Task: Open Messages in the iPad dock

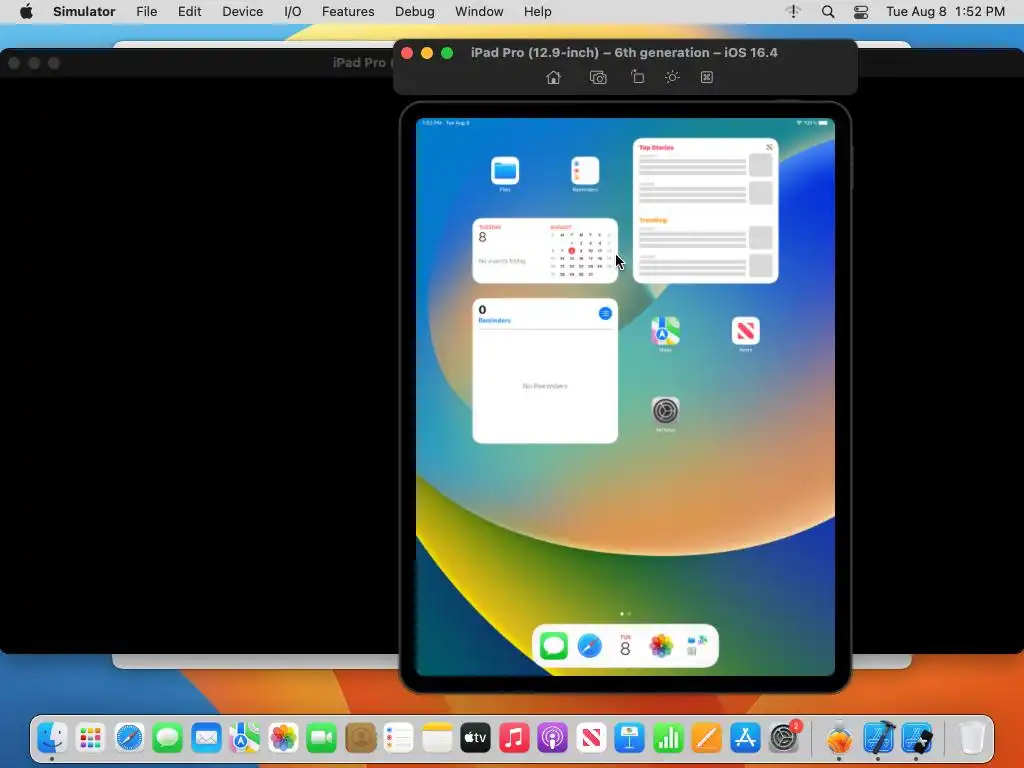Action: [x=554, y=646]
